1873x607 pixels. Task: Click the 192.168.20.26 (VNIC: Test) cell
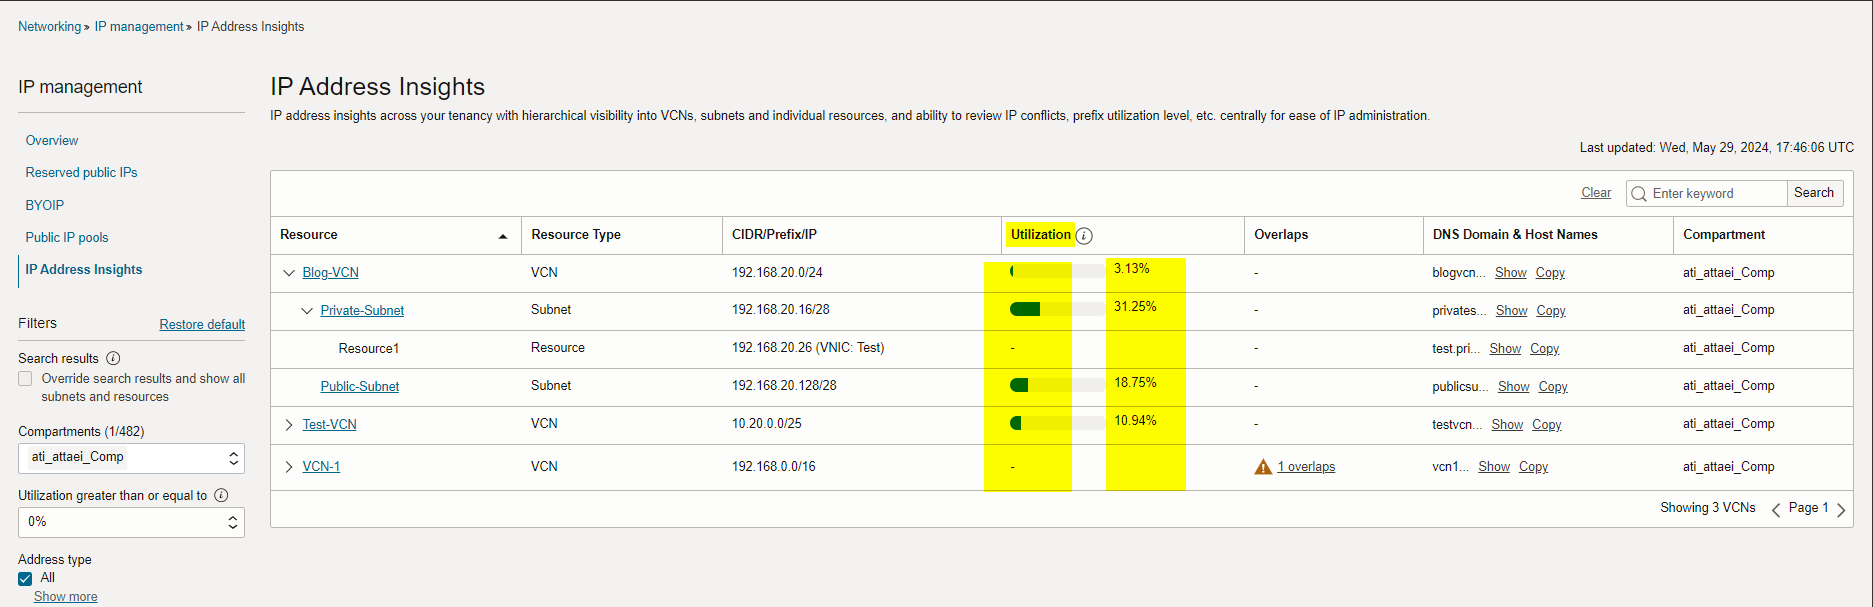(808, 348)
